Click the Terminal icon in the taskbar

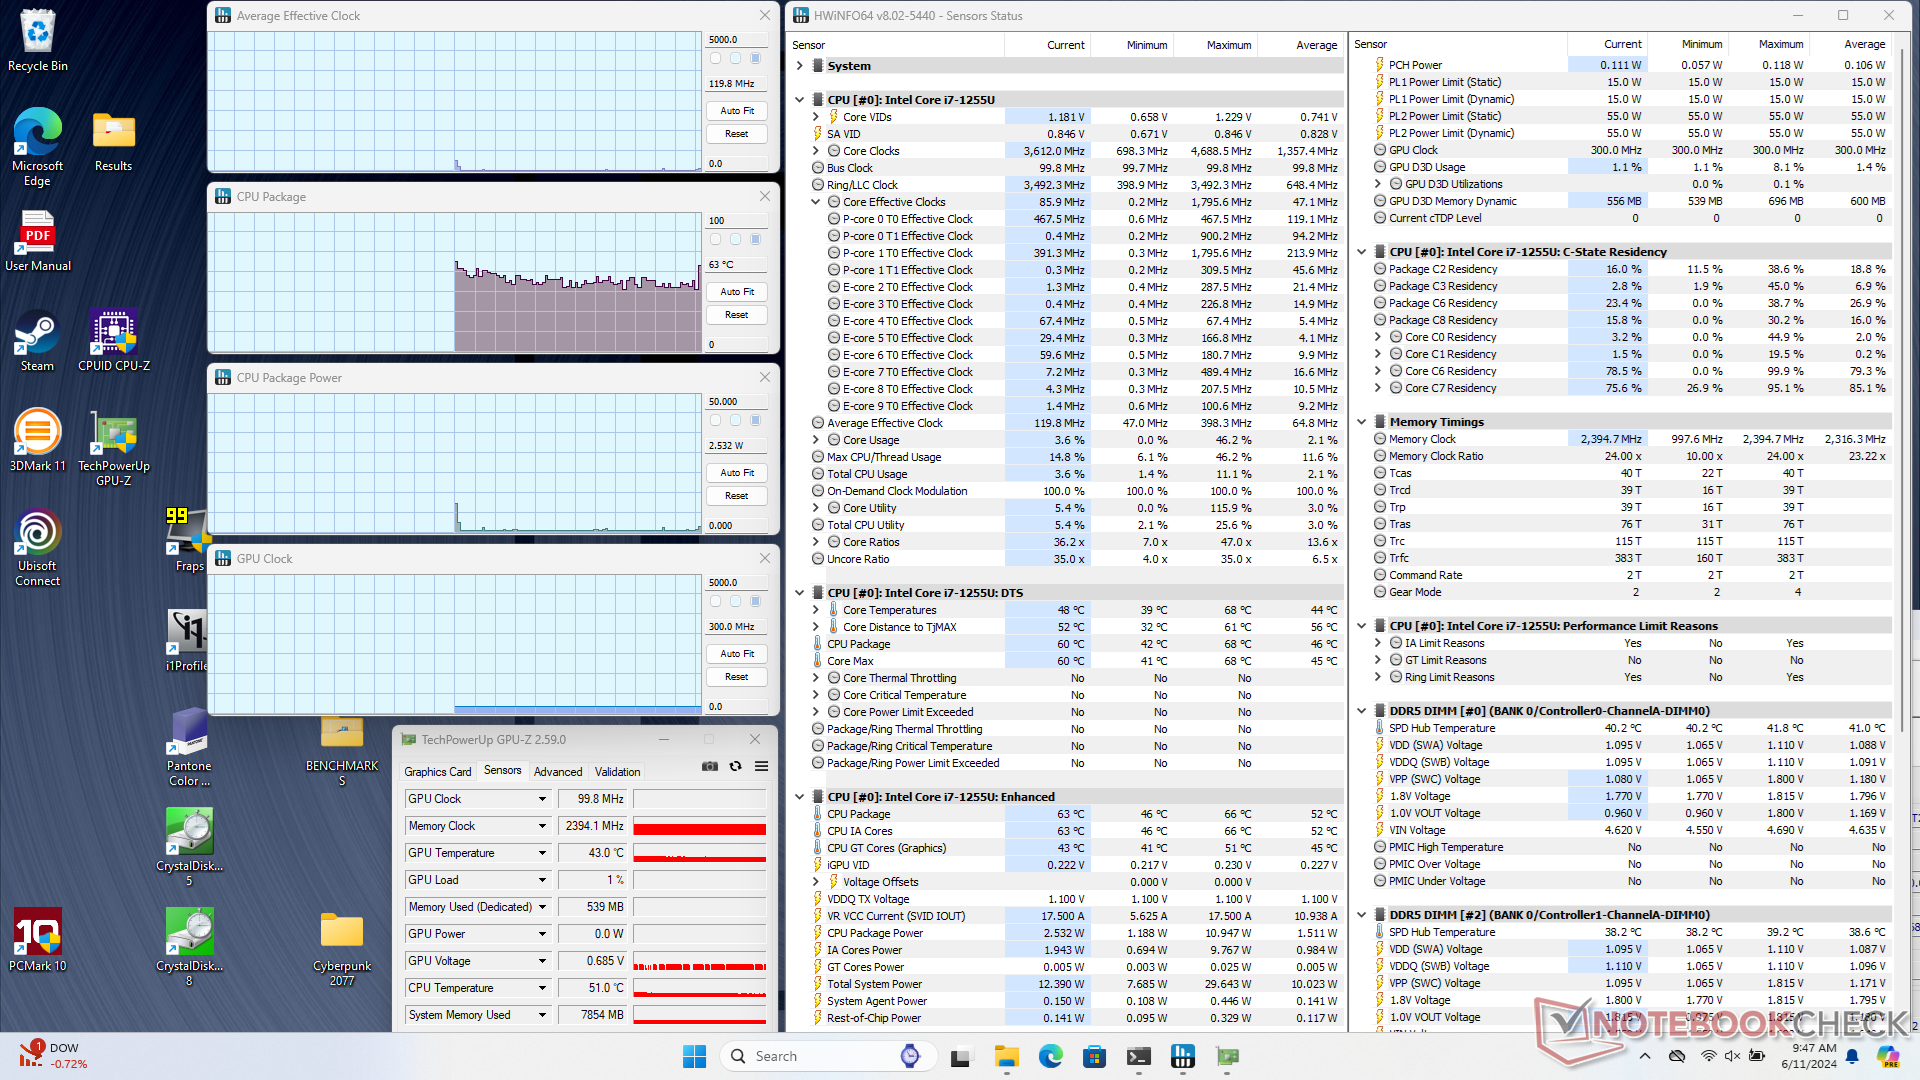[x=1138, y=1056]
